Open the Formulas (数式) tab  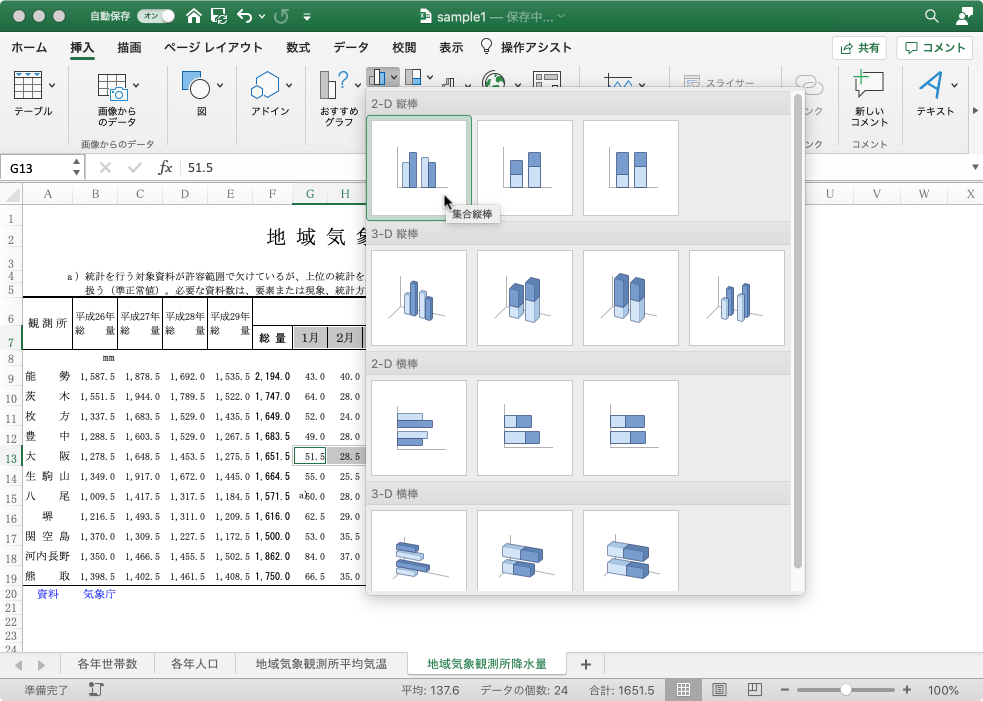click(298, 48)
